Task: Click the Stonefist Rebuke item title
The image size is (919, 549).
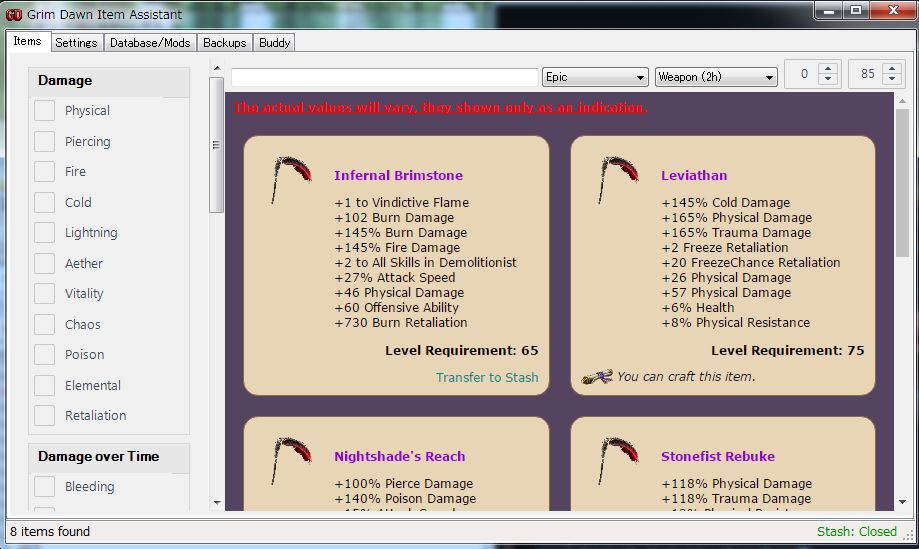Action: click(x=718, y=456)
